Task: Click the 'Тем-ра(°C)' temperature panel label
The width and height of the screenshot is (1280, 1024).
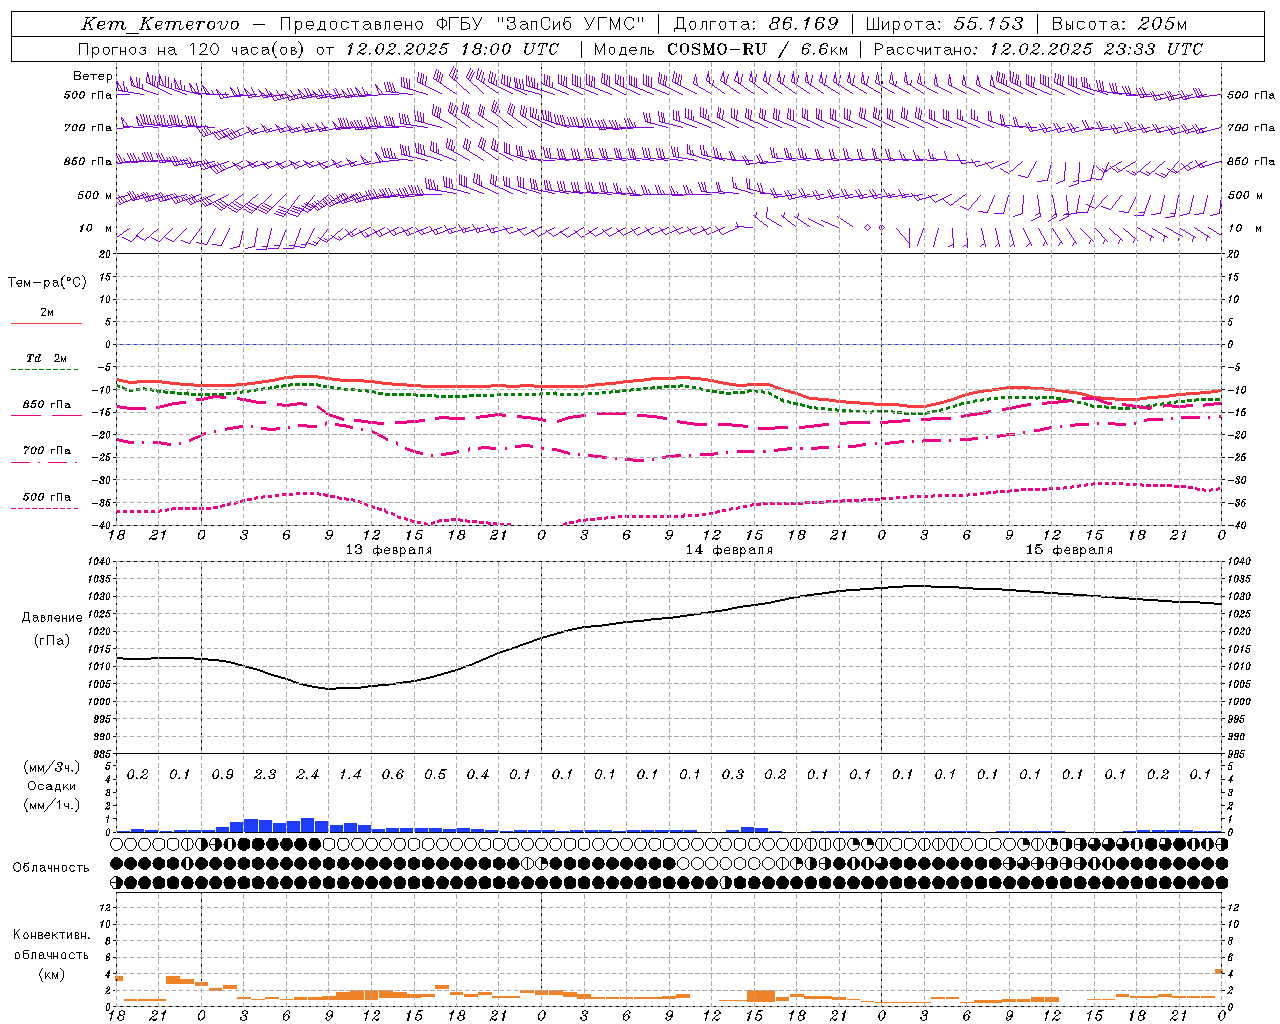Action: pos(47,283)
